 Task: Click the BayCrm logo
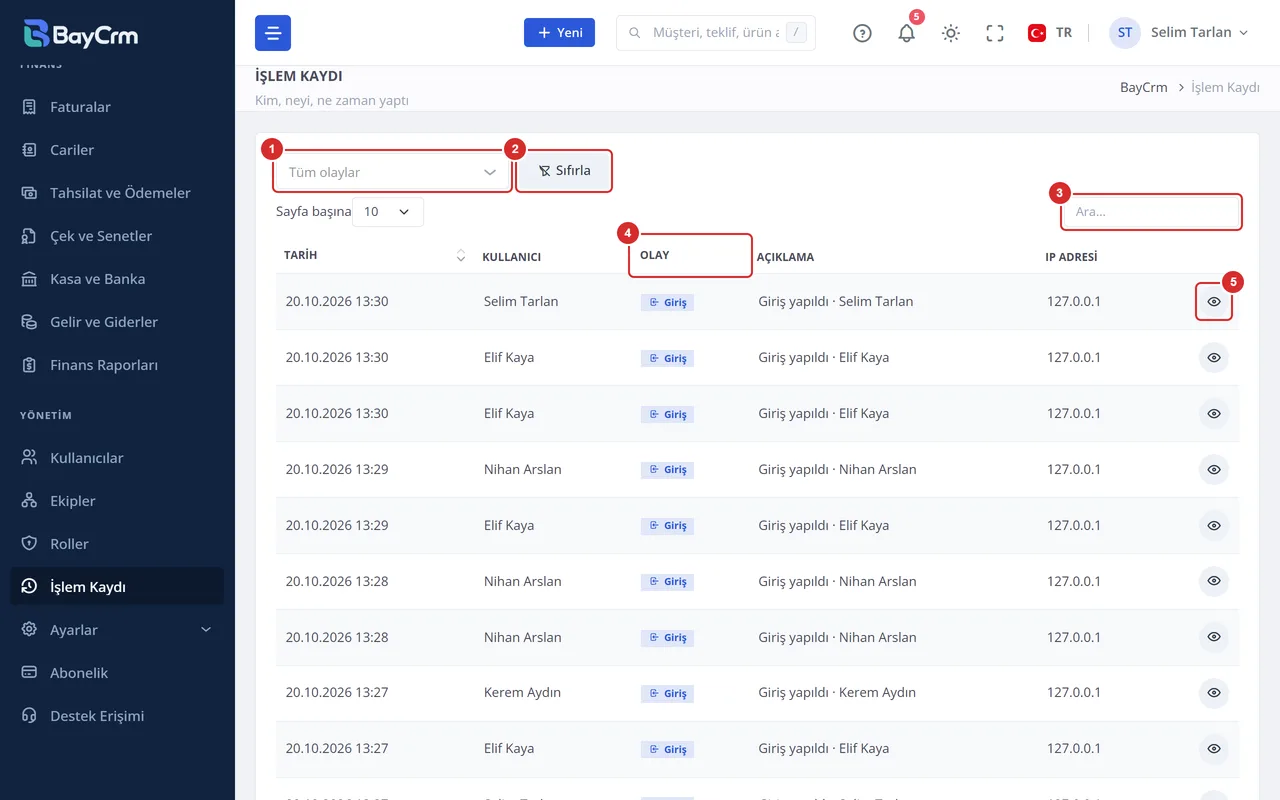81,34
